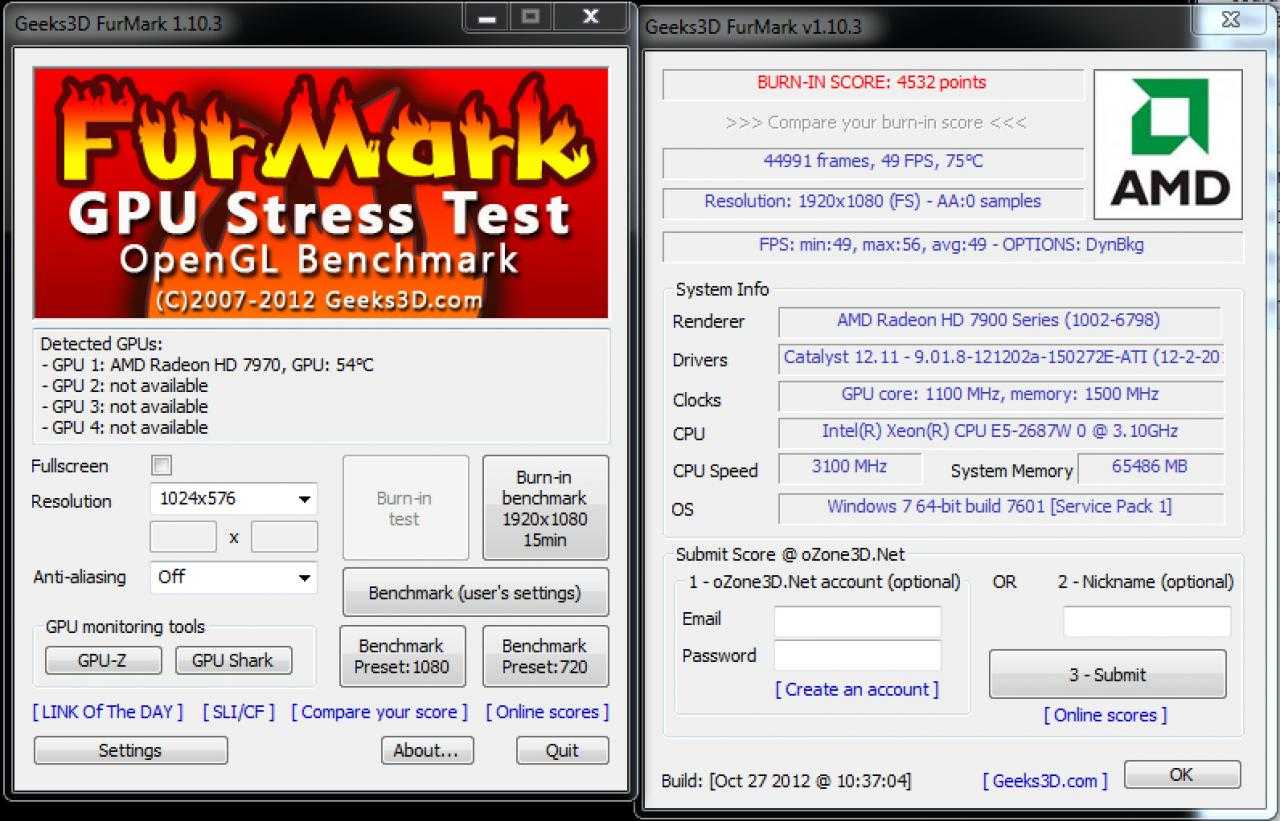Close the score window with X
1280x821 pixels.
[1230, 19]
